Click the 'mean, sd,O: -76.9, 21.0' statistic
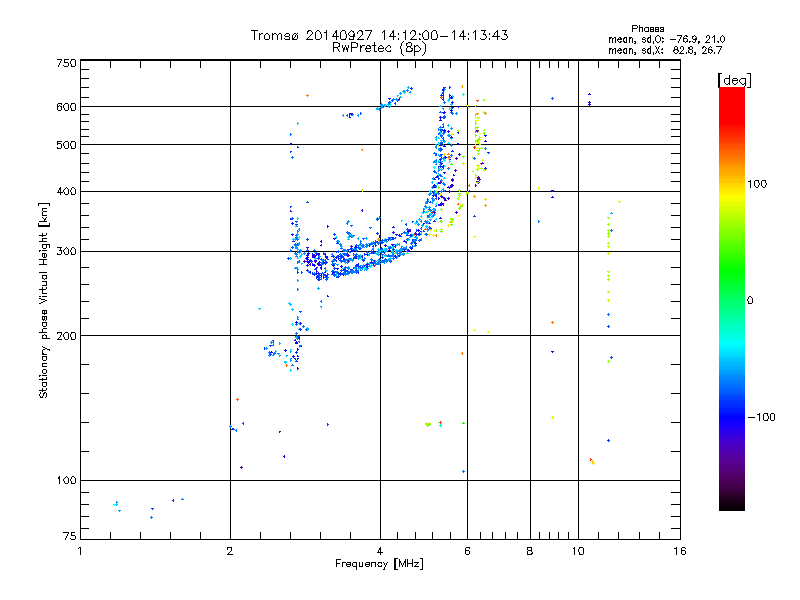 [666, 39]
